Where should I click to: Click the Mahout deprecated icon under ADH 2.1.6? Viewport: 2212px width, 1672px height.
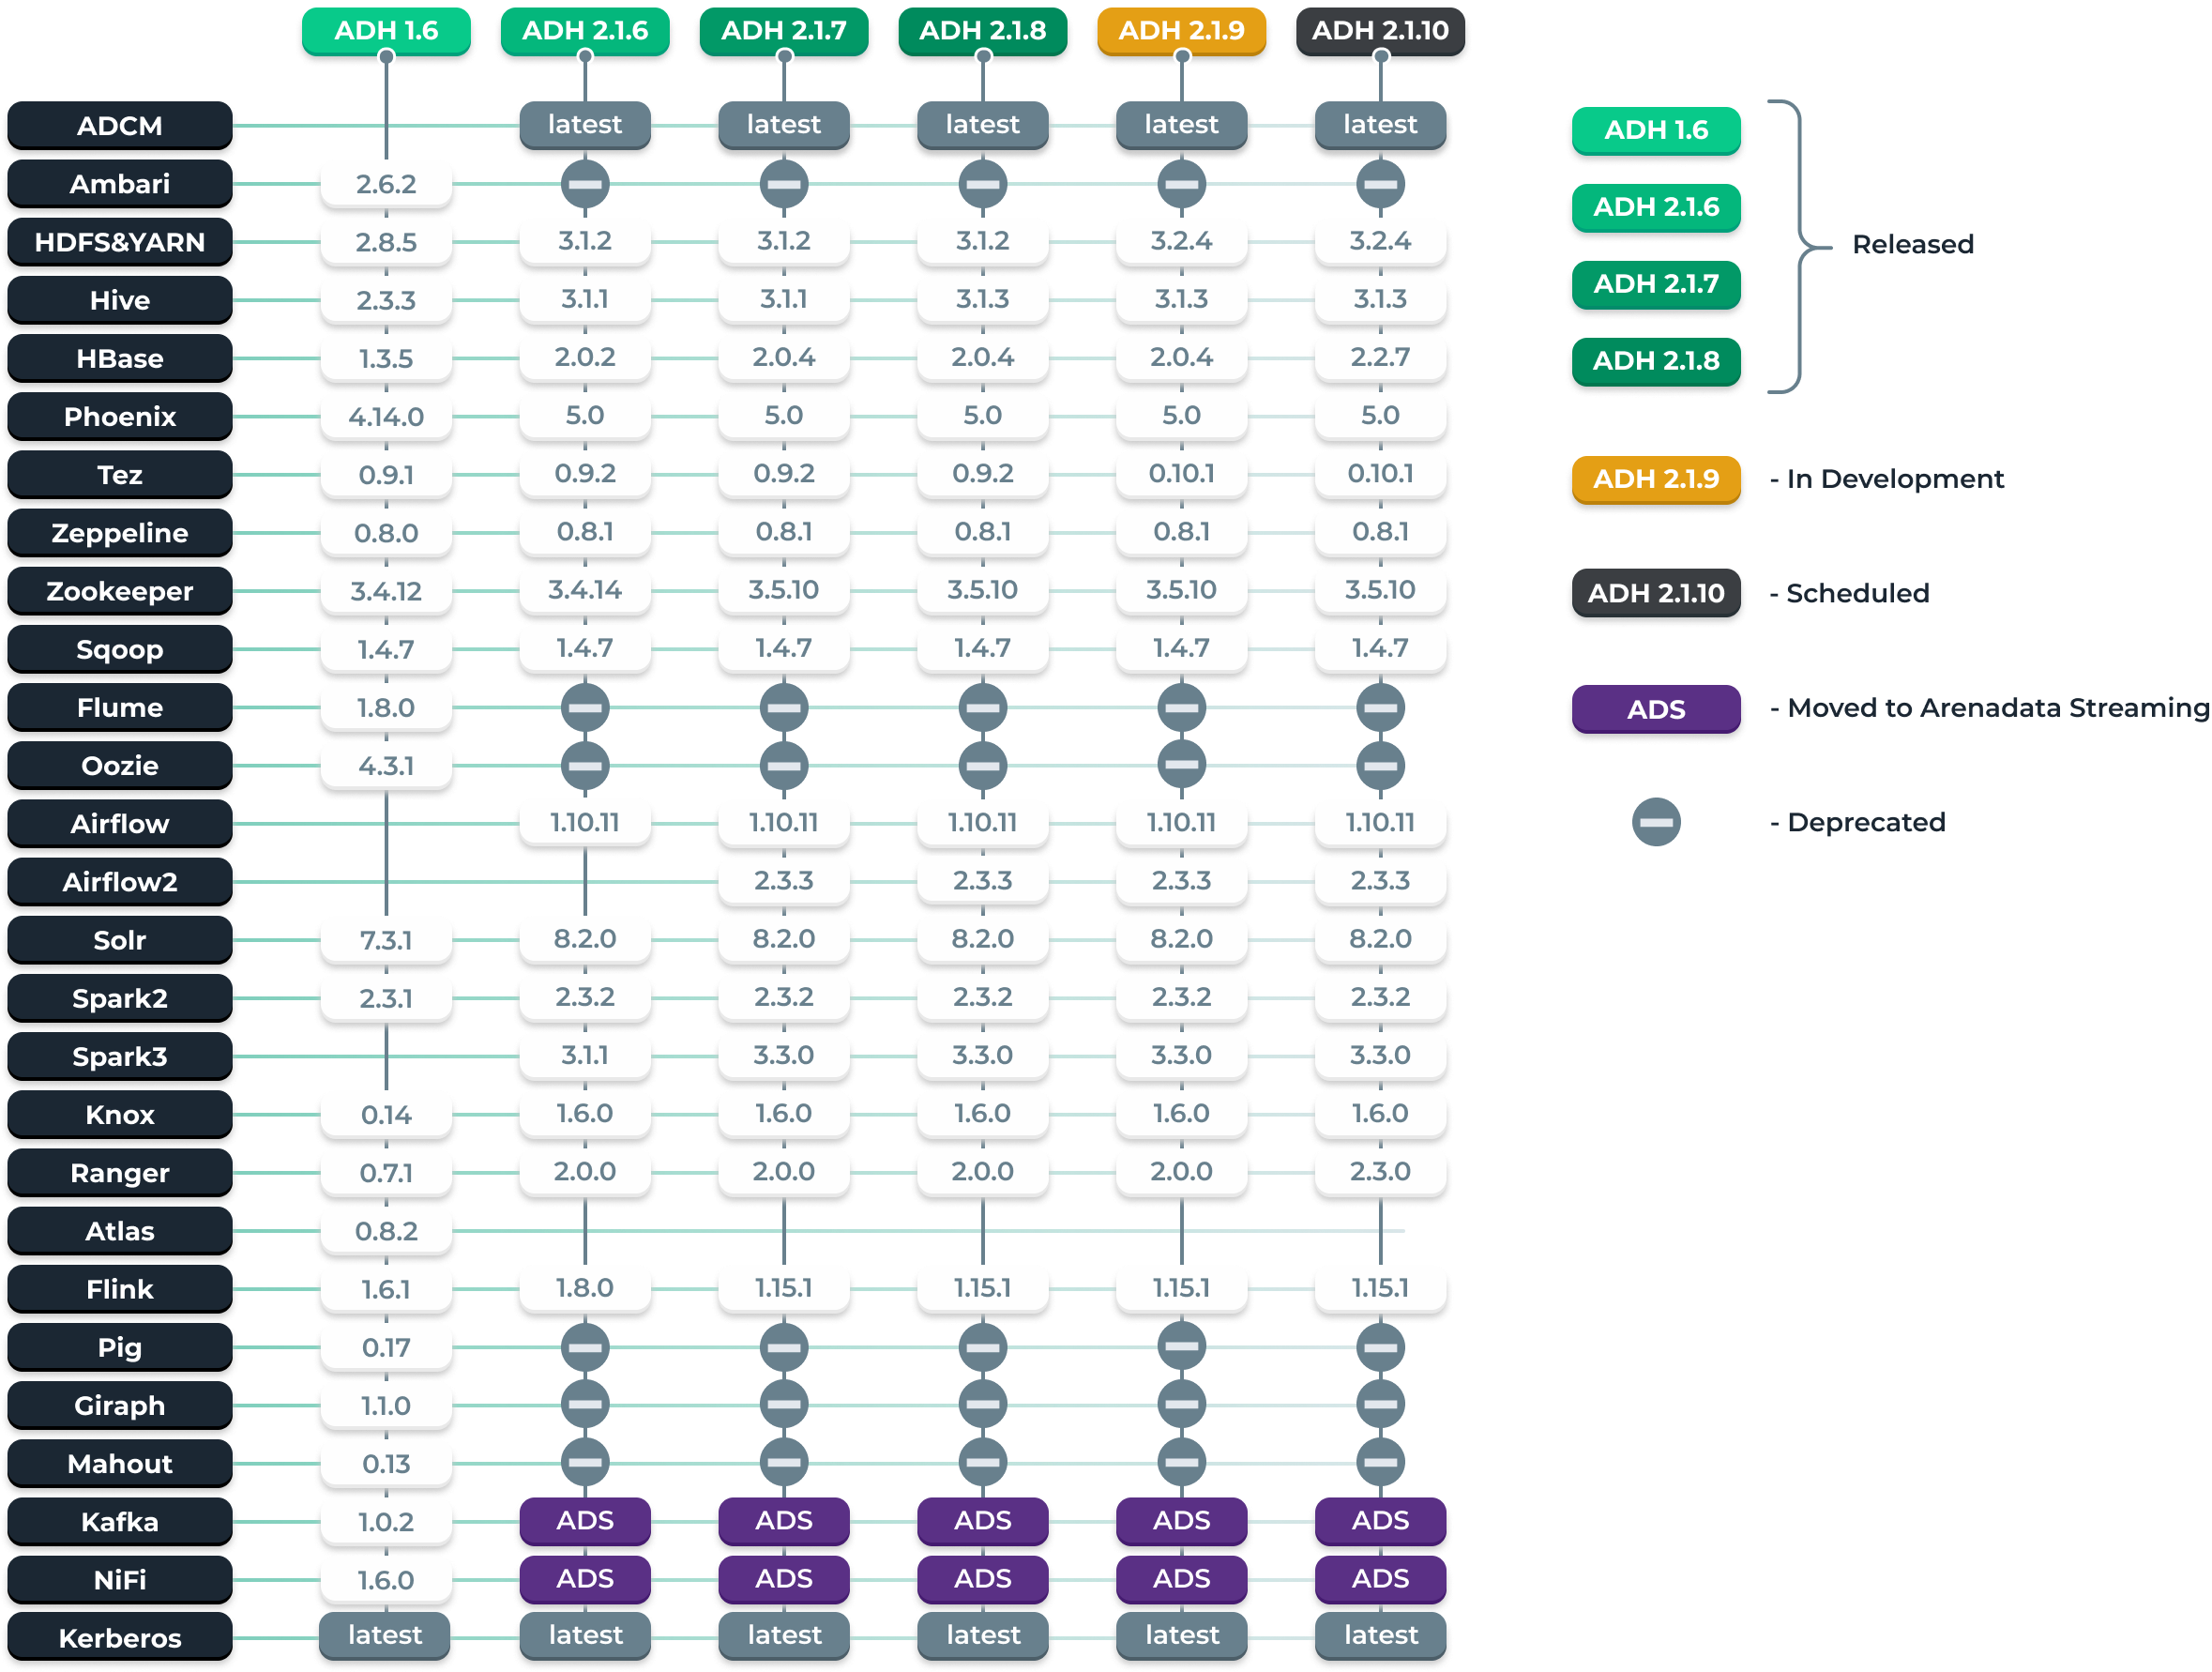coord(585,1462)
